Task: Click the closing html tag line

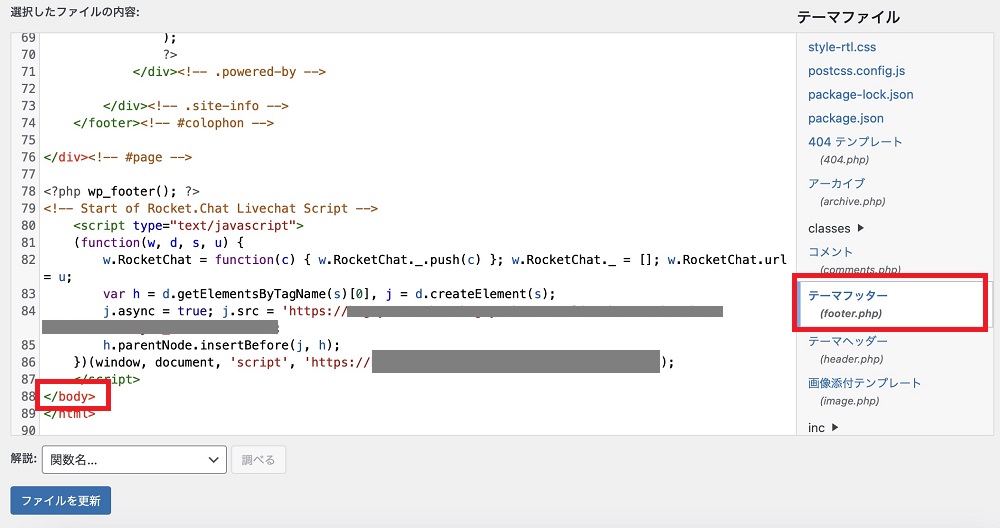Action: pyautogui.click(x=70, y=414)
